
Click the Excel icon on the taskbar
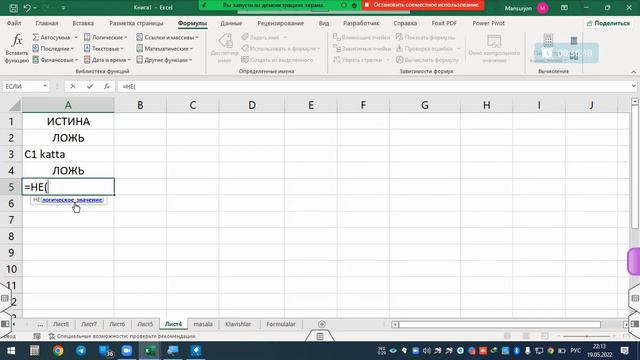pyautogui.click(x=150, y=351)
